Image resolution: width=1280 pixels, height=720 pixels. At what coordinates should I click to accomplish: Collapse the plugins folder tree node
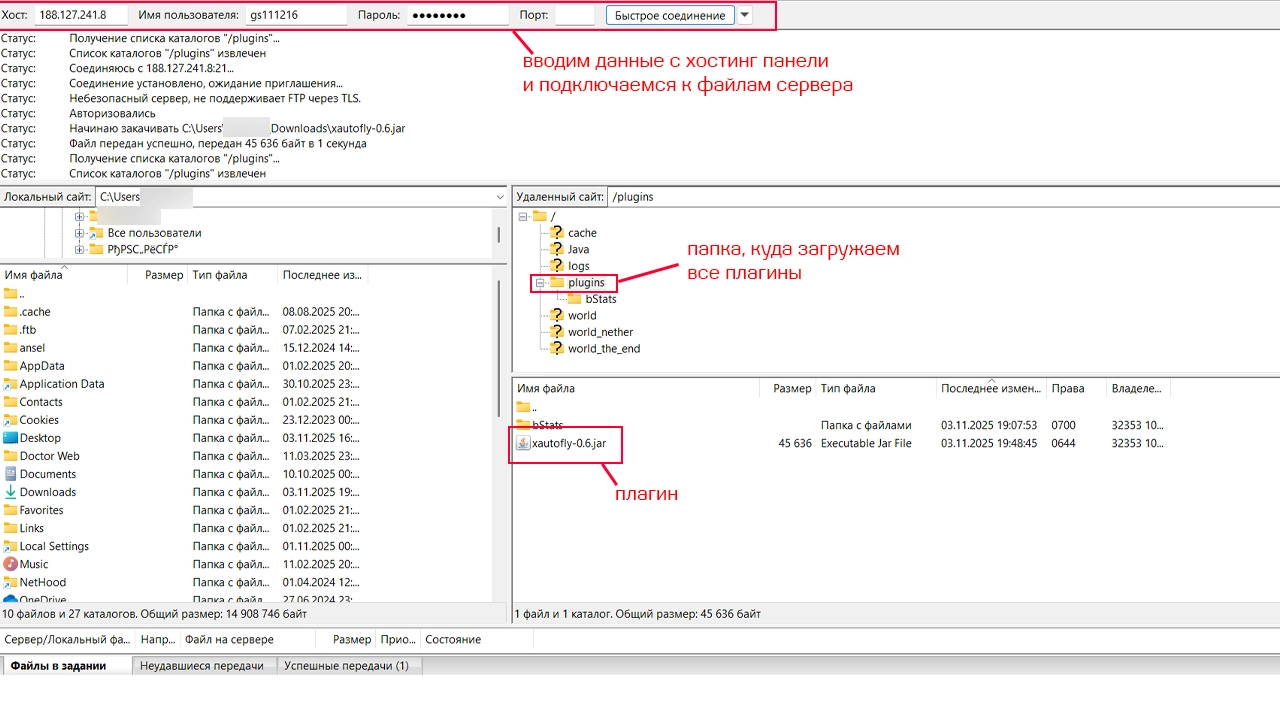point(539,283)
